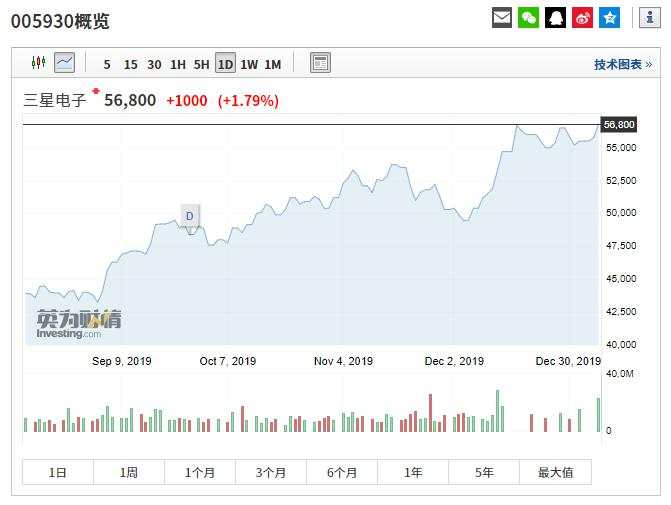This screenshot has width=671, height=505.
Task: Click the black QQ bell share icon
Action: (x=555, y=18)
